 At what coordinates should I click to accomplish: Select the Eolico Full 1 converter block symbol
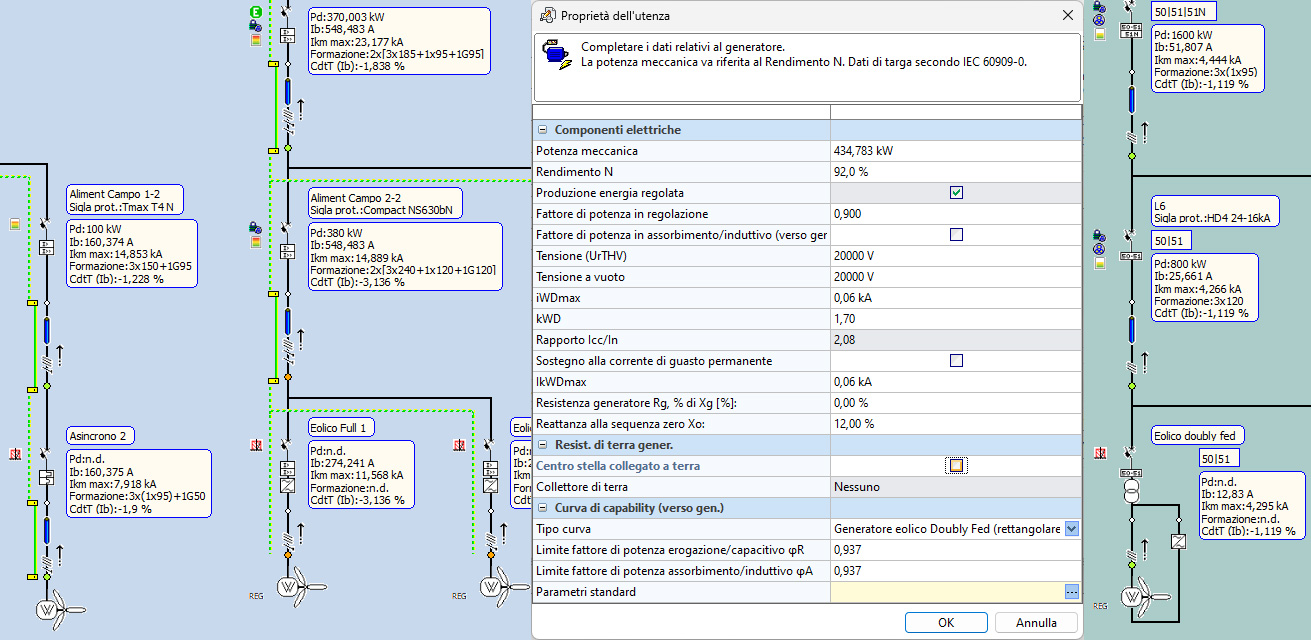point(287,486)
